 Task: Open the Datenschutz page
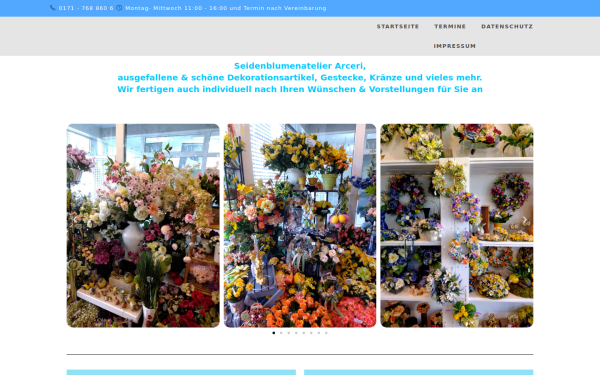point(507,26)
